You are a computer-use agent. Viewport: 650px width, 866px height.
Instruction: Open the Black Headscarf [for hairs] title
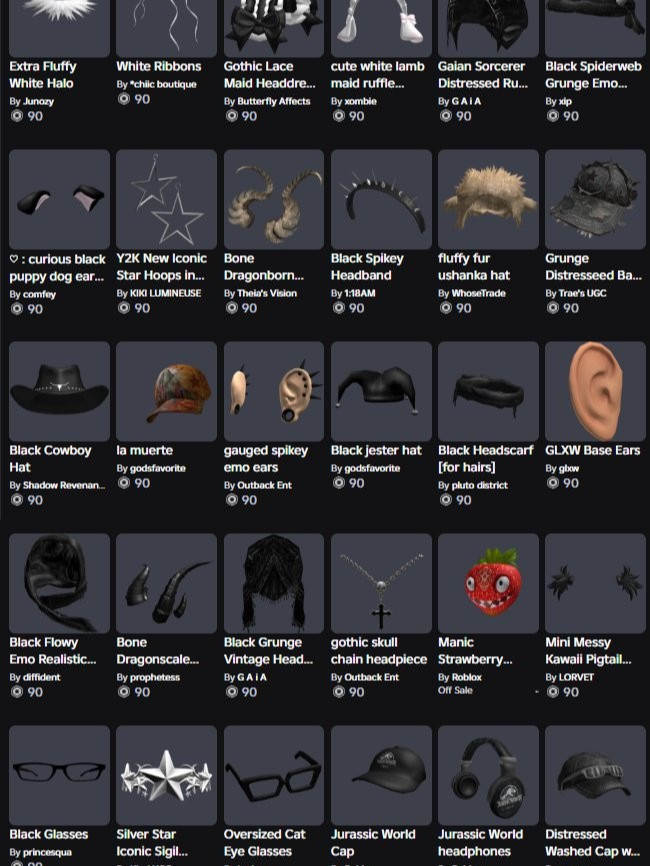click(485, 459)
